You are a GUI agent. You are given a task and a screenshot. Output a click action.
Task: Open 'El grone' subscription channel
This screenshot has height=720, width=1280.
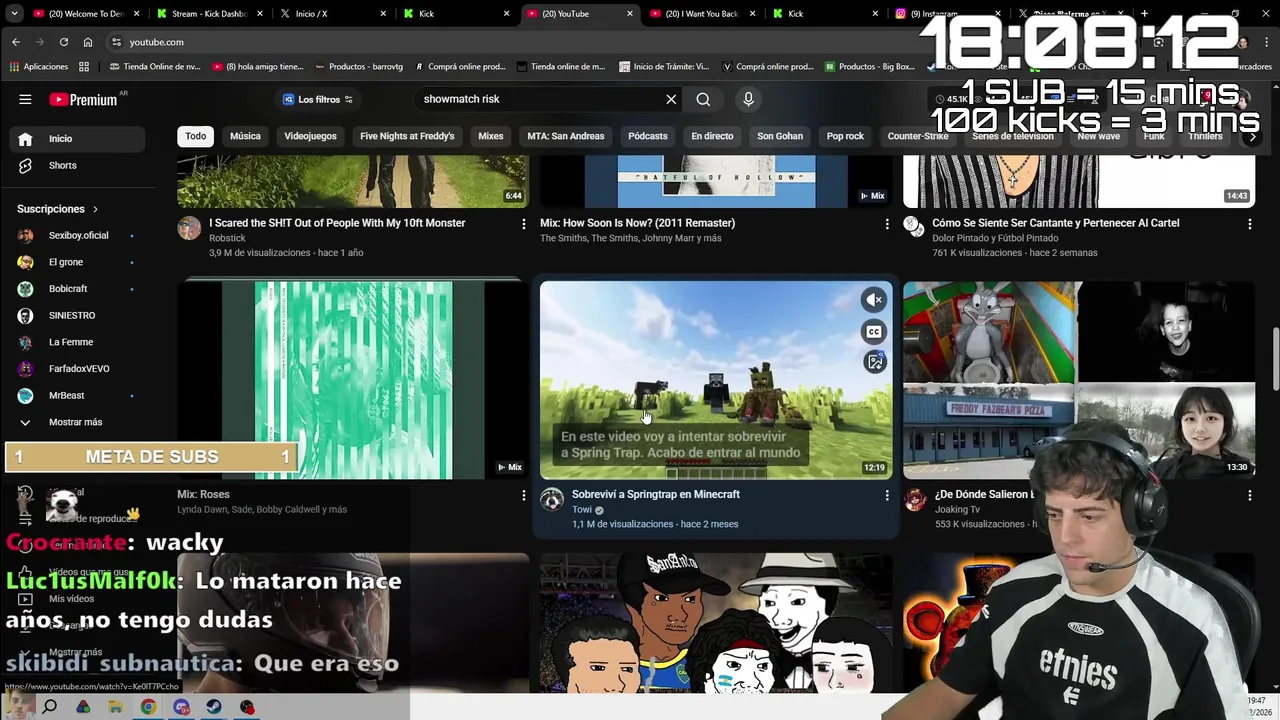76,262
